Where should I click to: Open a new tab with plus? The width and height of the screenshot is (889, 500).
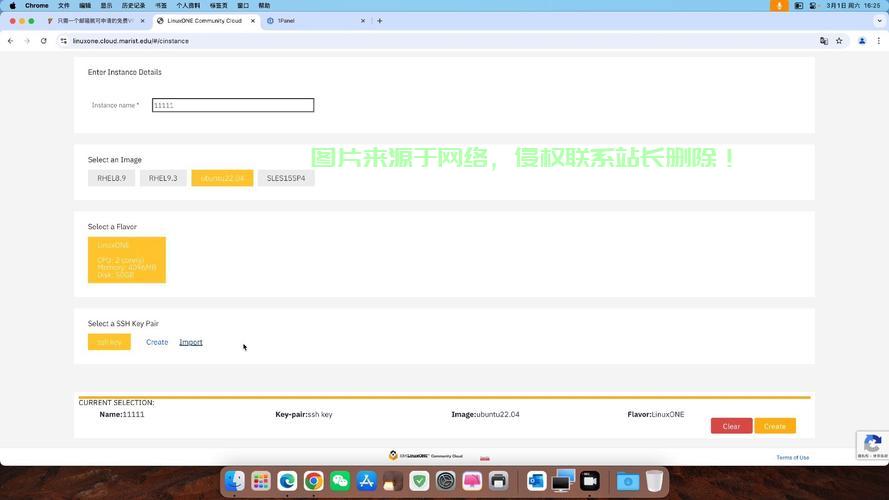(x=379, y=20)
